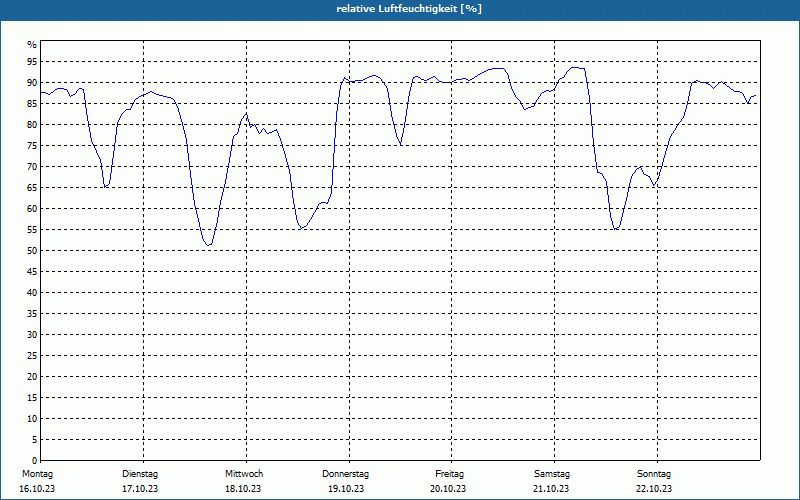Select the 'Donnerstag' day label
Viewport: 800px width, 500px height.
tap(345, 474)
